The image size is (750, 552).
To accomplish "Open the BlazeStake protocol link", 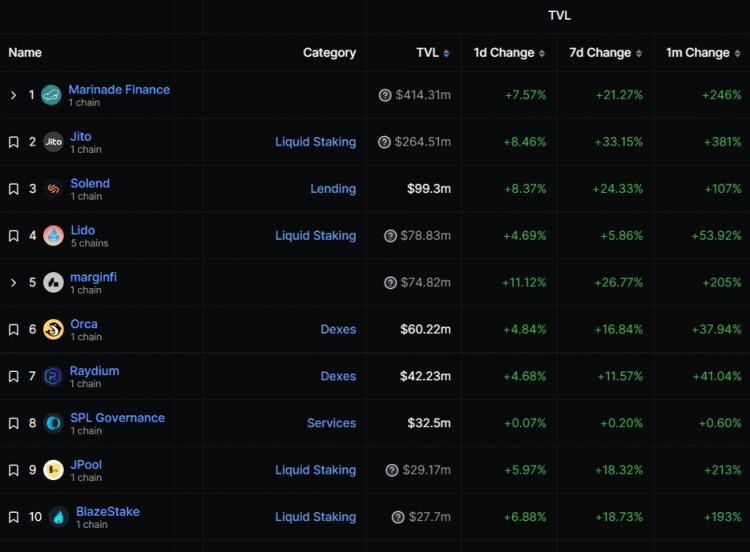I will (x=108, y=511).
